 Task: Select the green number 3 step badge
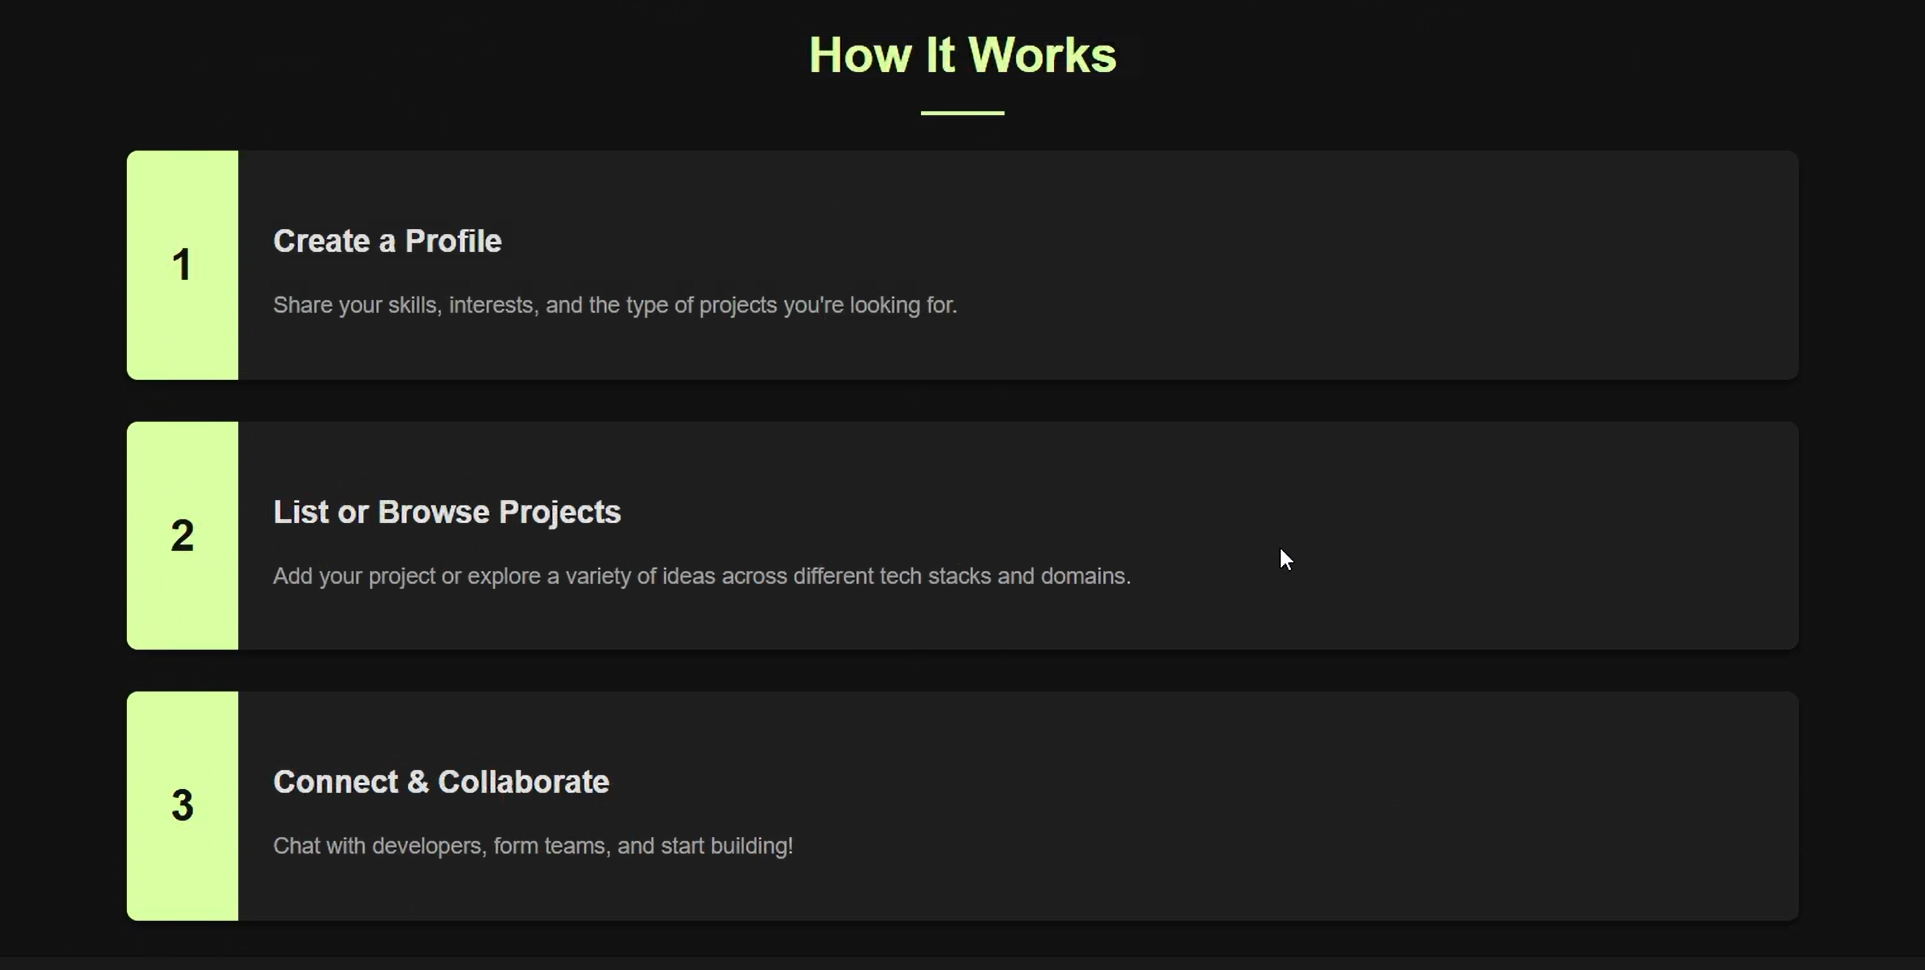pos(182,805)
